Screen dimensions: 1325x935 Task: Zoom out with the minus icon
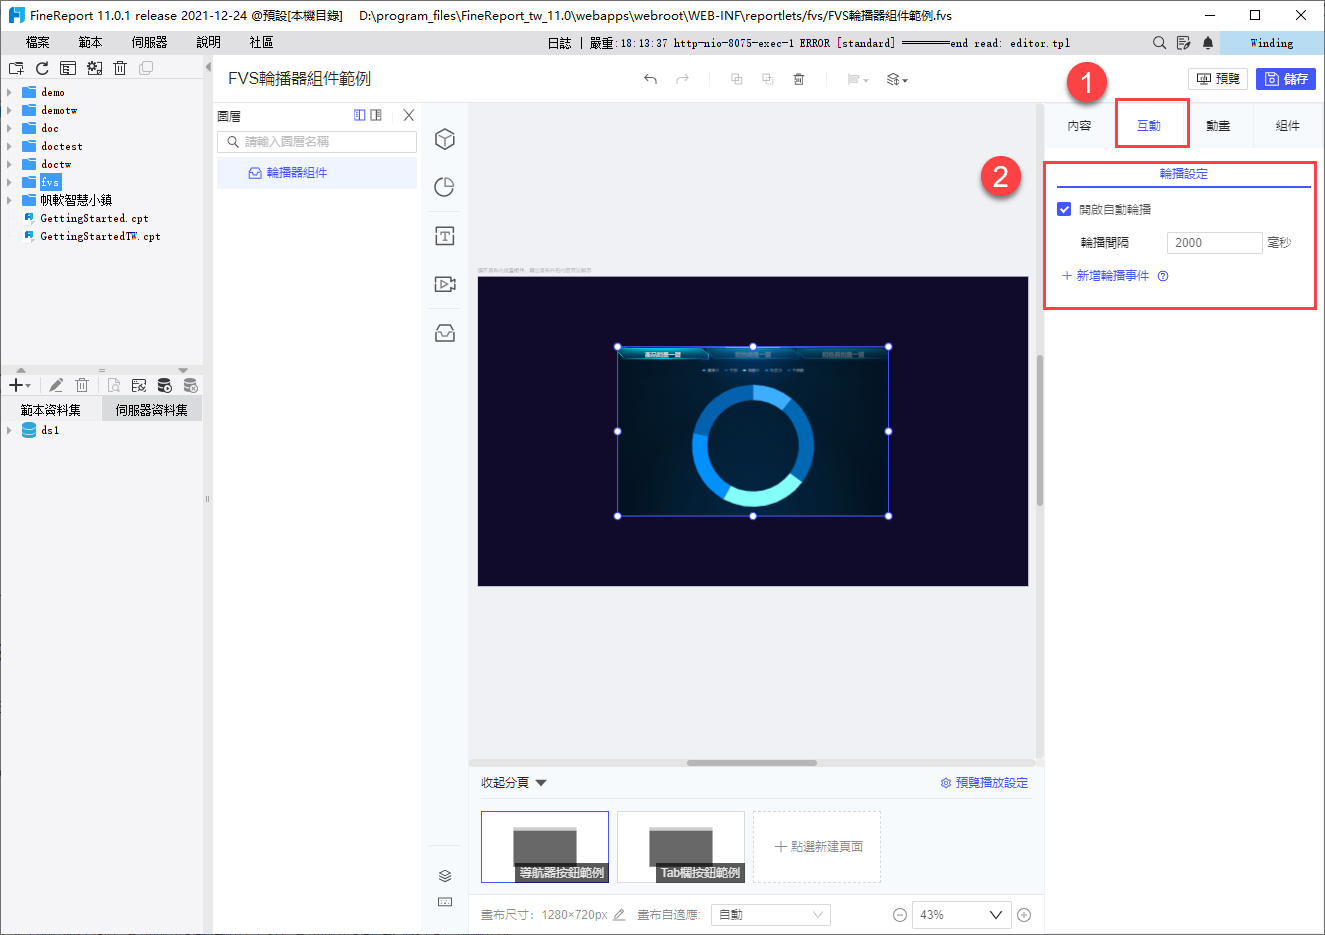(x=900, y=914)
